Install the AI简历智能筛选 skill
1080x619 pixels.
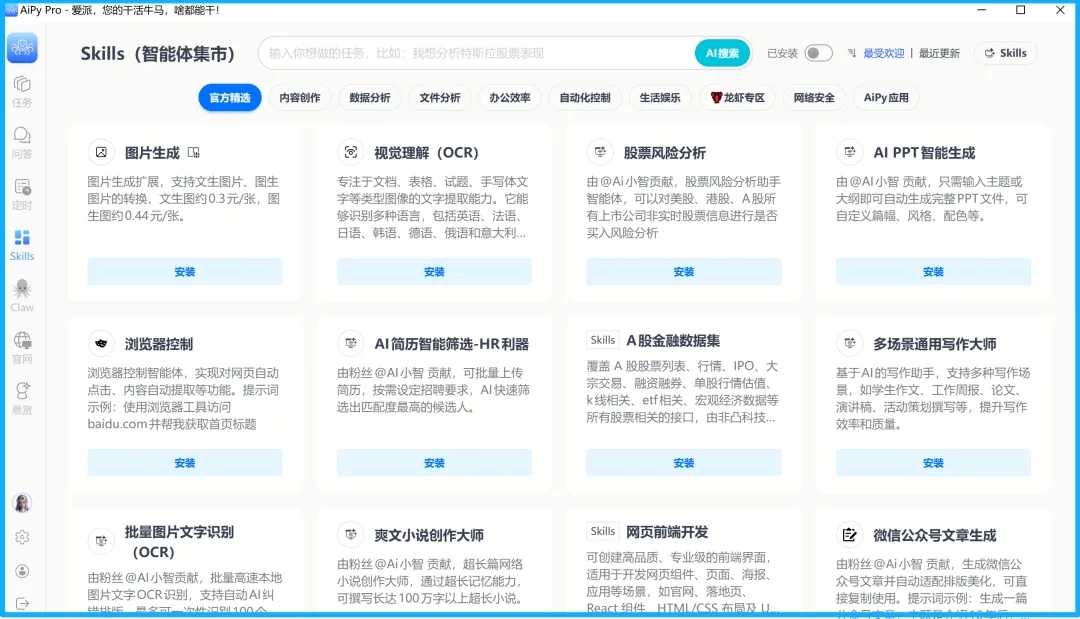435,463
